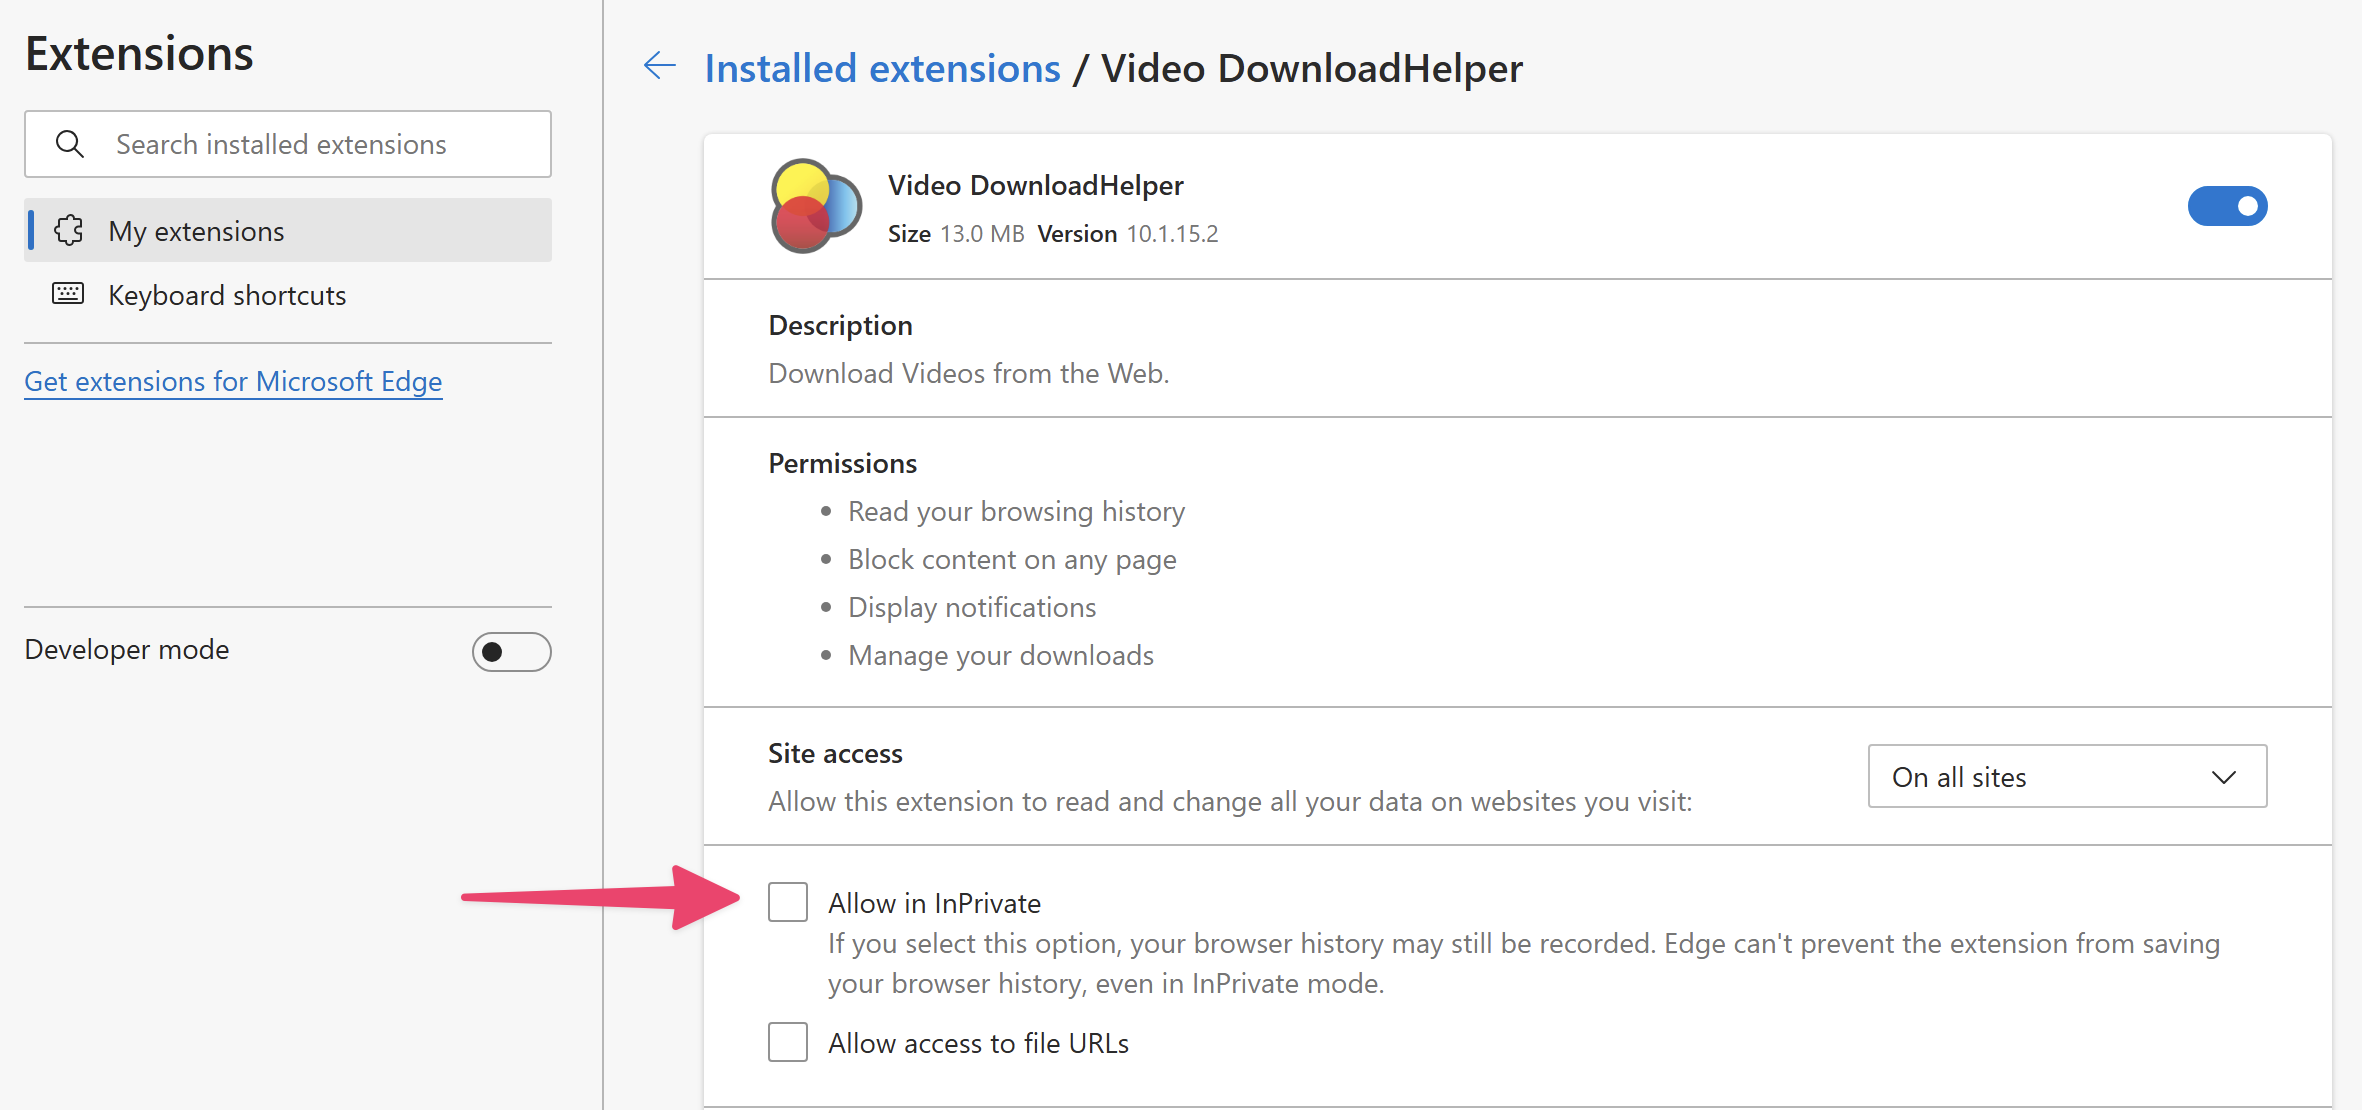2362x1110 pixels.
Task: Disable the Video DownloadHelper extension toggle
Action: tap(2226, 206)
